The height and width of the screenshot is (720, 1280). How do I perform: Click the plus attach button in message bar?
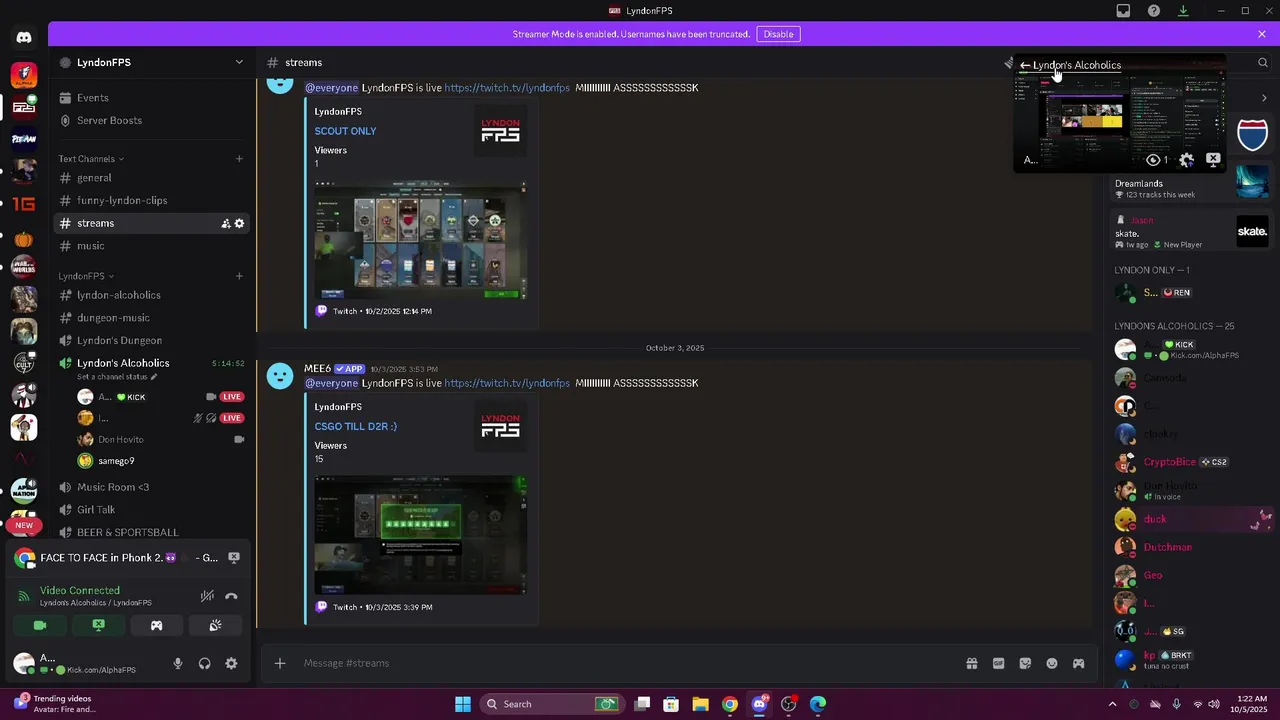click(280, 663)
